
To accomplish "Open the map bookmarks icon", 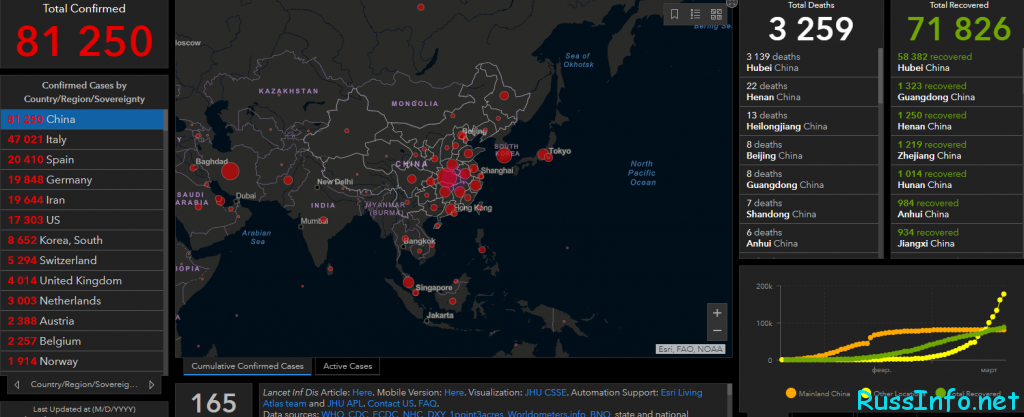I will [x=675, y=14].
